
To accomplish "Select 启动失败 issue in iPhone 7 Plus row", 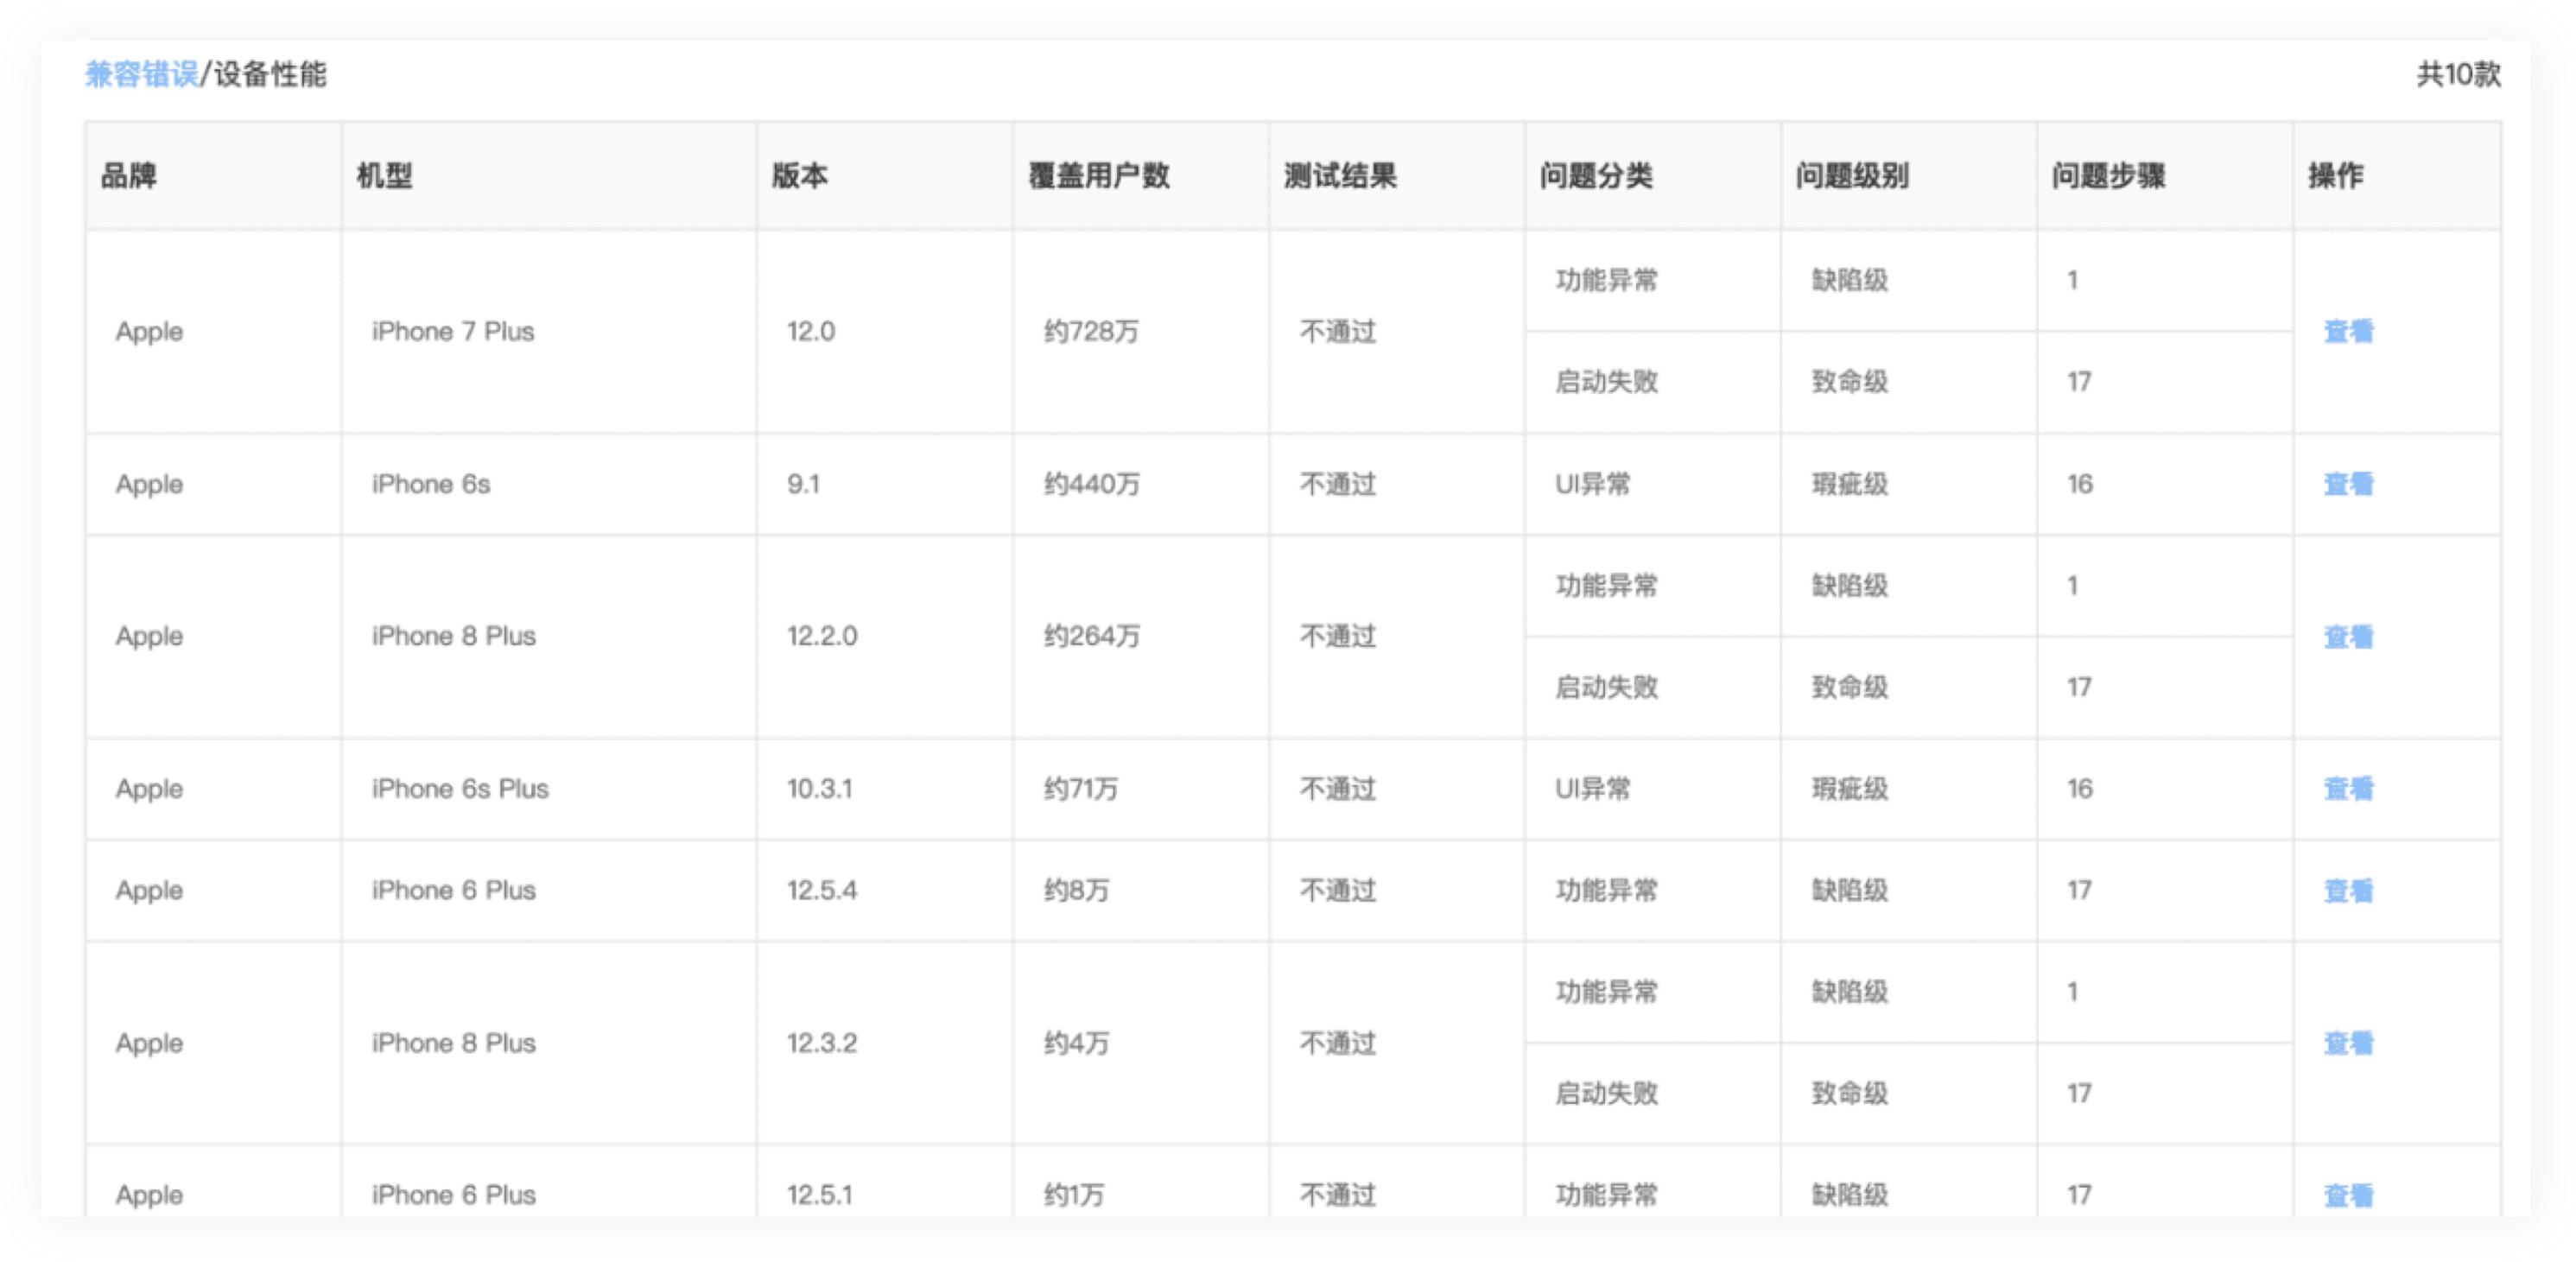I will point(1606,382).
